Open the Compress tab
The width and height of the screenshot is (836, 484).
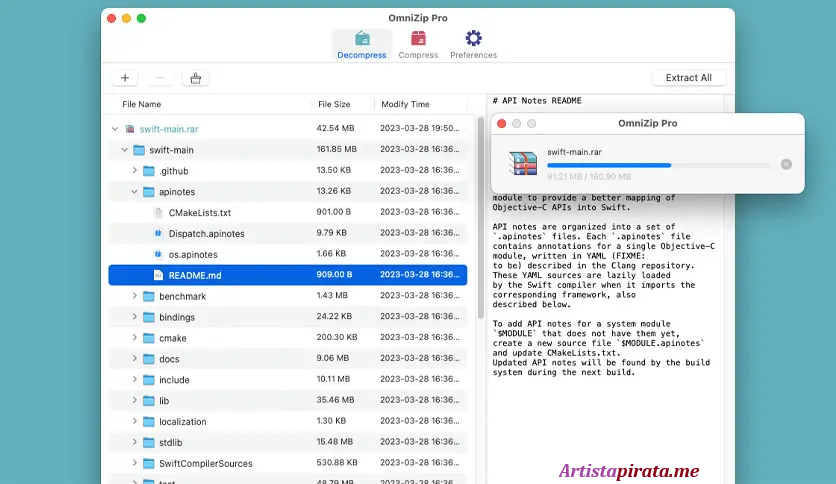coord(418,44)
